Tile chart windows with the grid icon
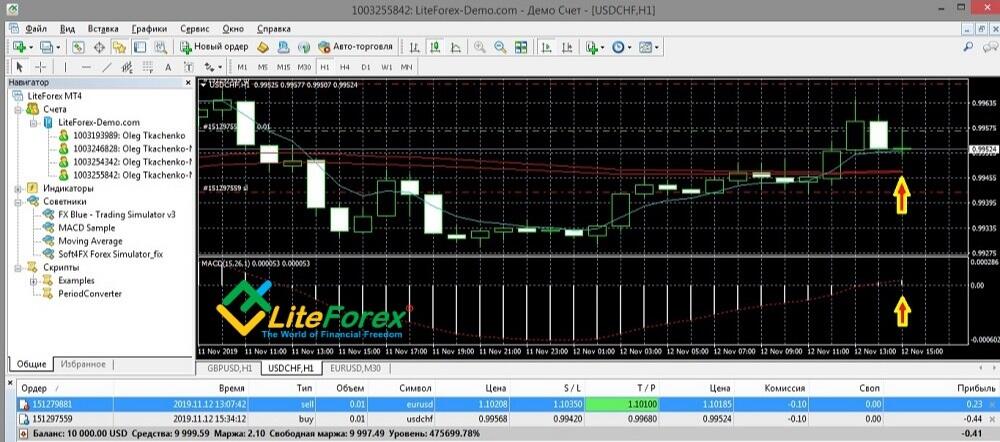1000x442 pixels. (521, 47)
